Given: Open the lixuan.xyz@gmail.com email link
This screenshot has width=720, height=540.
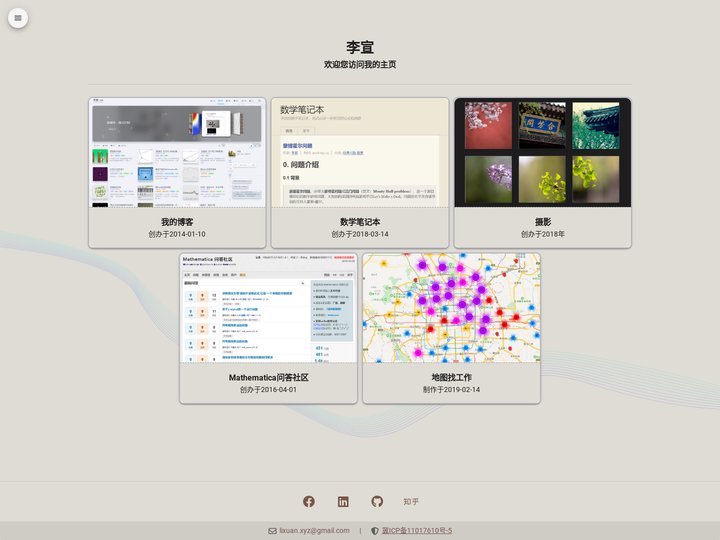Looking at the screenshot, I should [x=315, y=530].
